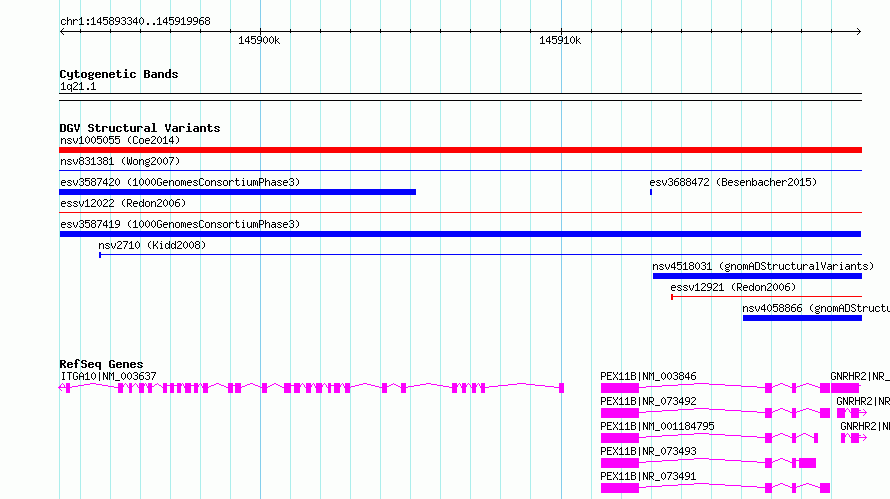Click the GNRHR2 label beside PEX11B|NR_073492
Image resolution: width=890 pixels, height=499 pixels.
tap(863, 401)
